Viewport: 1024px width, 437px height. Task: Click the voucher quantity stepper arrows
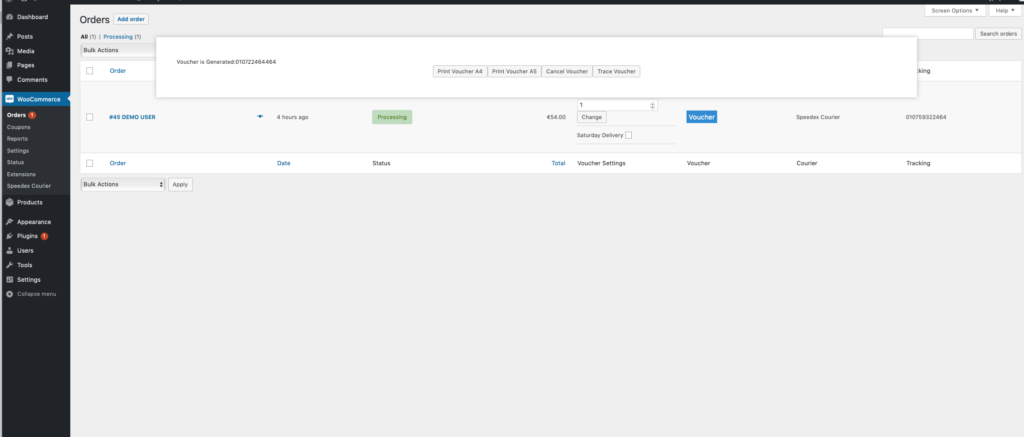tap(653, 105)
